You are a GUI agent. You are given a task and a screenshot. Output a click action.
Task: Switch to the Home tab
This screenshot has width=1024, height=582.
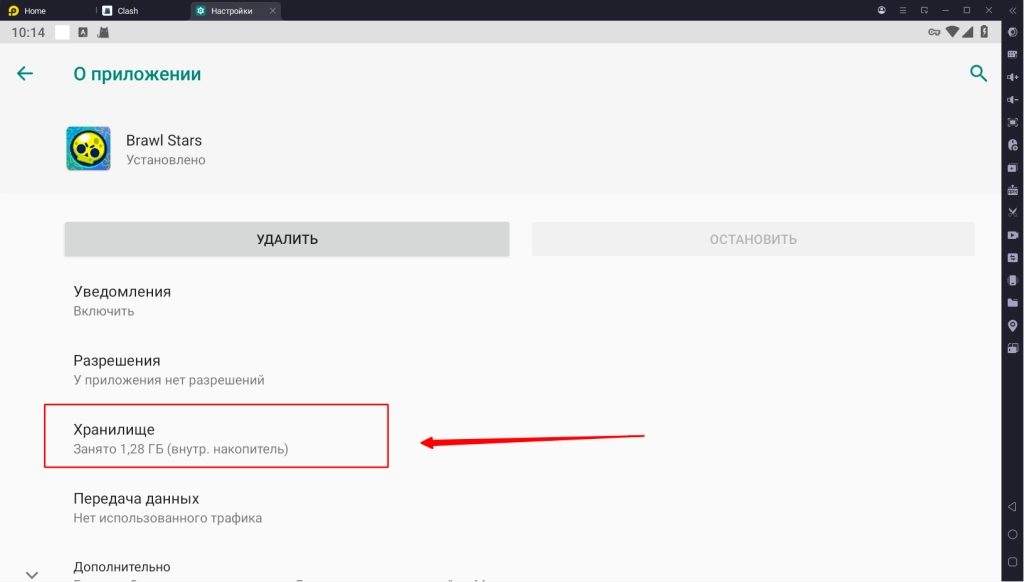[x=35, y=11]
